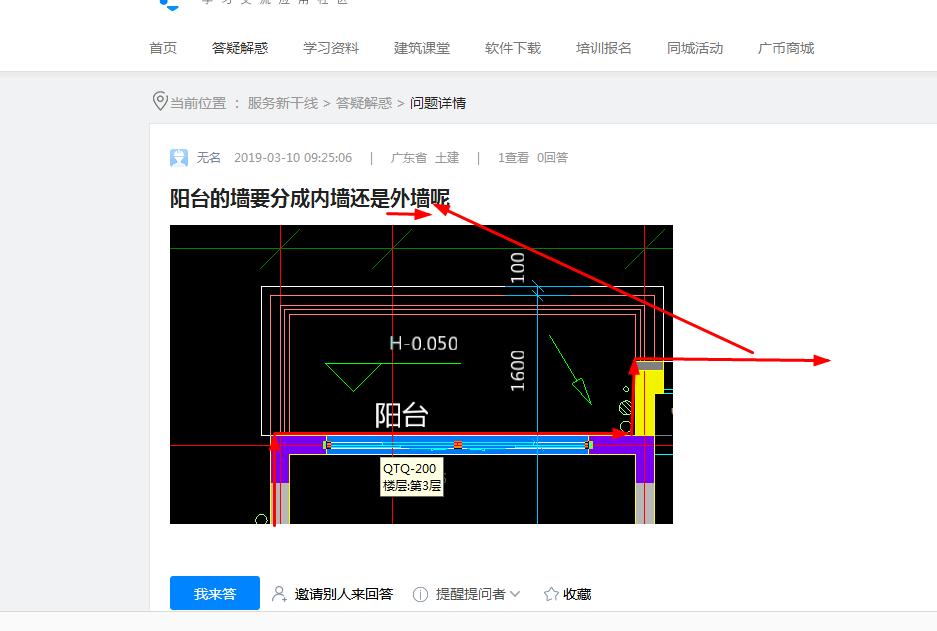Click the question title 阳台的墙要分成内墙还是外墙呢
Viewport: 937px width, 631px height.
coord(310,198)
